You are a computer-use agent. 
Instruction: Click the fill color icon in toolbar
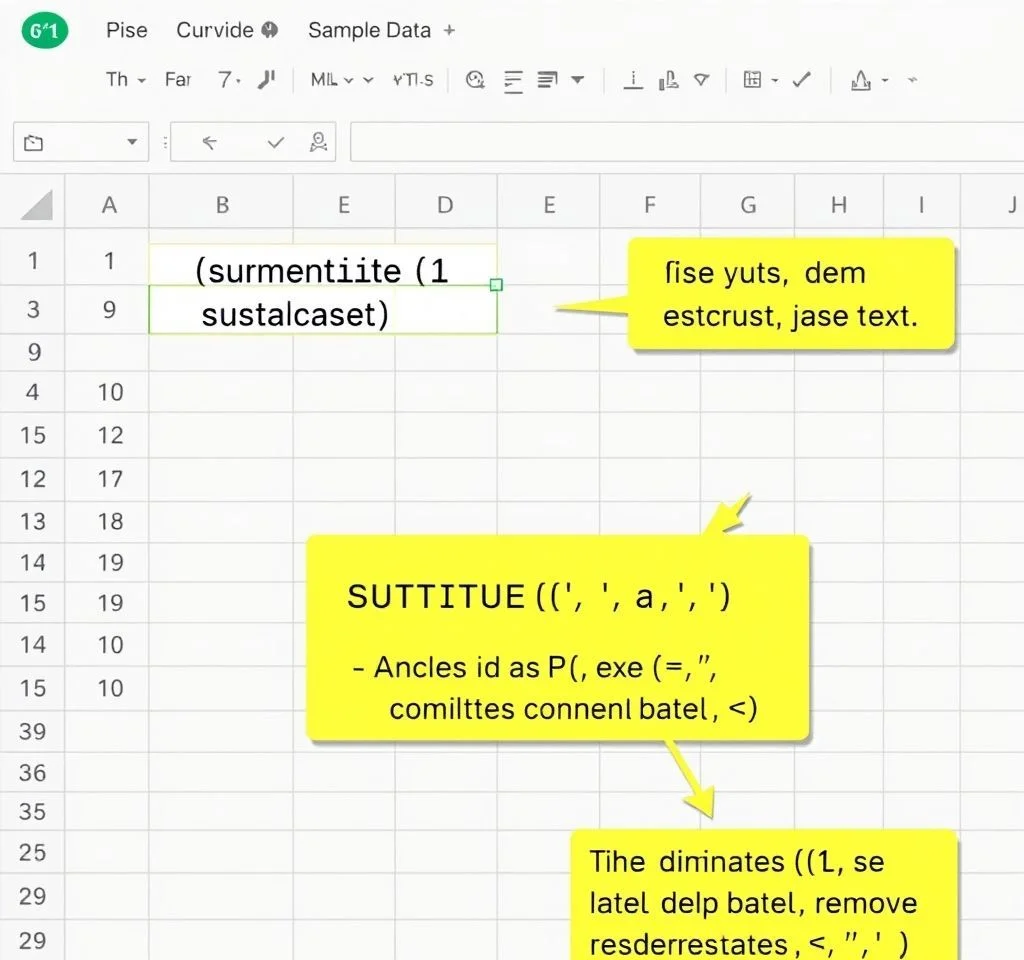point(860,80)
